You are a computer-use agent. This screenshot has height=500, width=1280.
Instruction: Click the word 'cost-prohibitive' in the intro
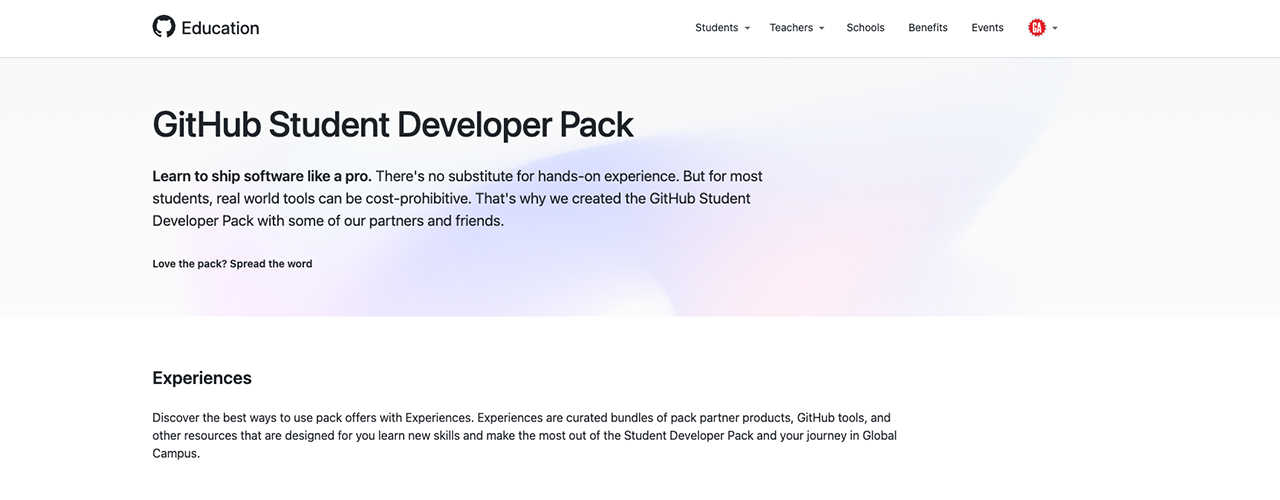point(418,198)
